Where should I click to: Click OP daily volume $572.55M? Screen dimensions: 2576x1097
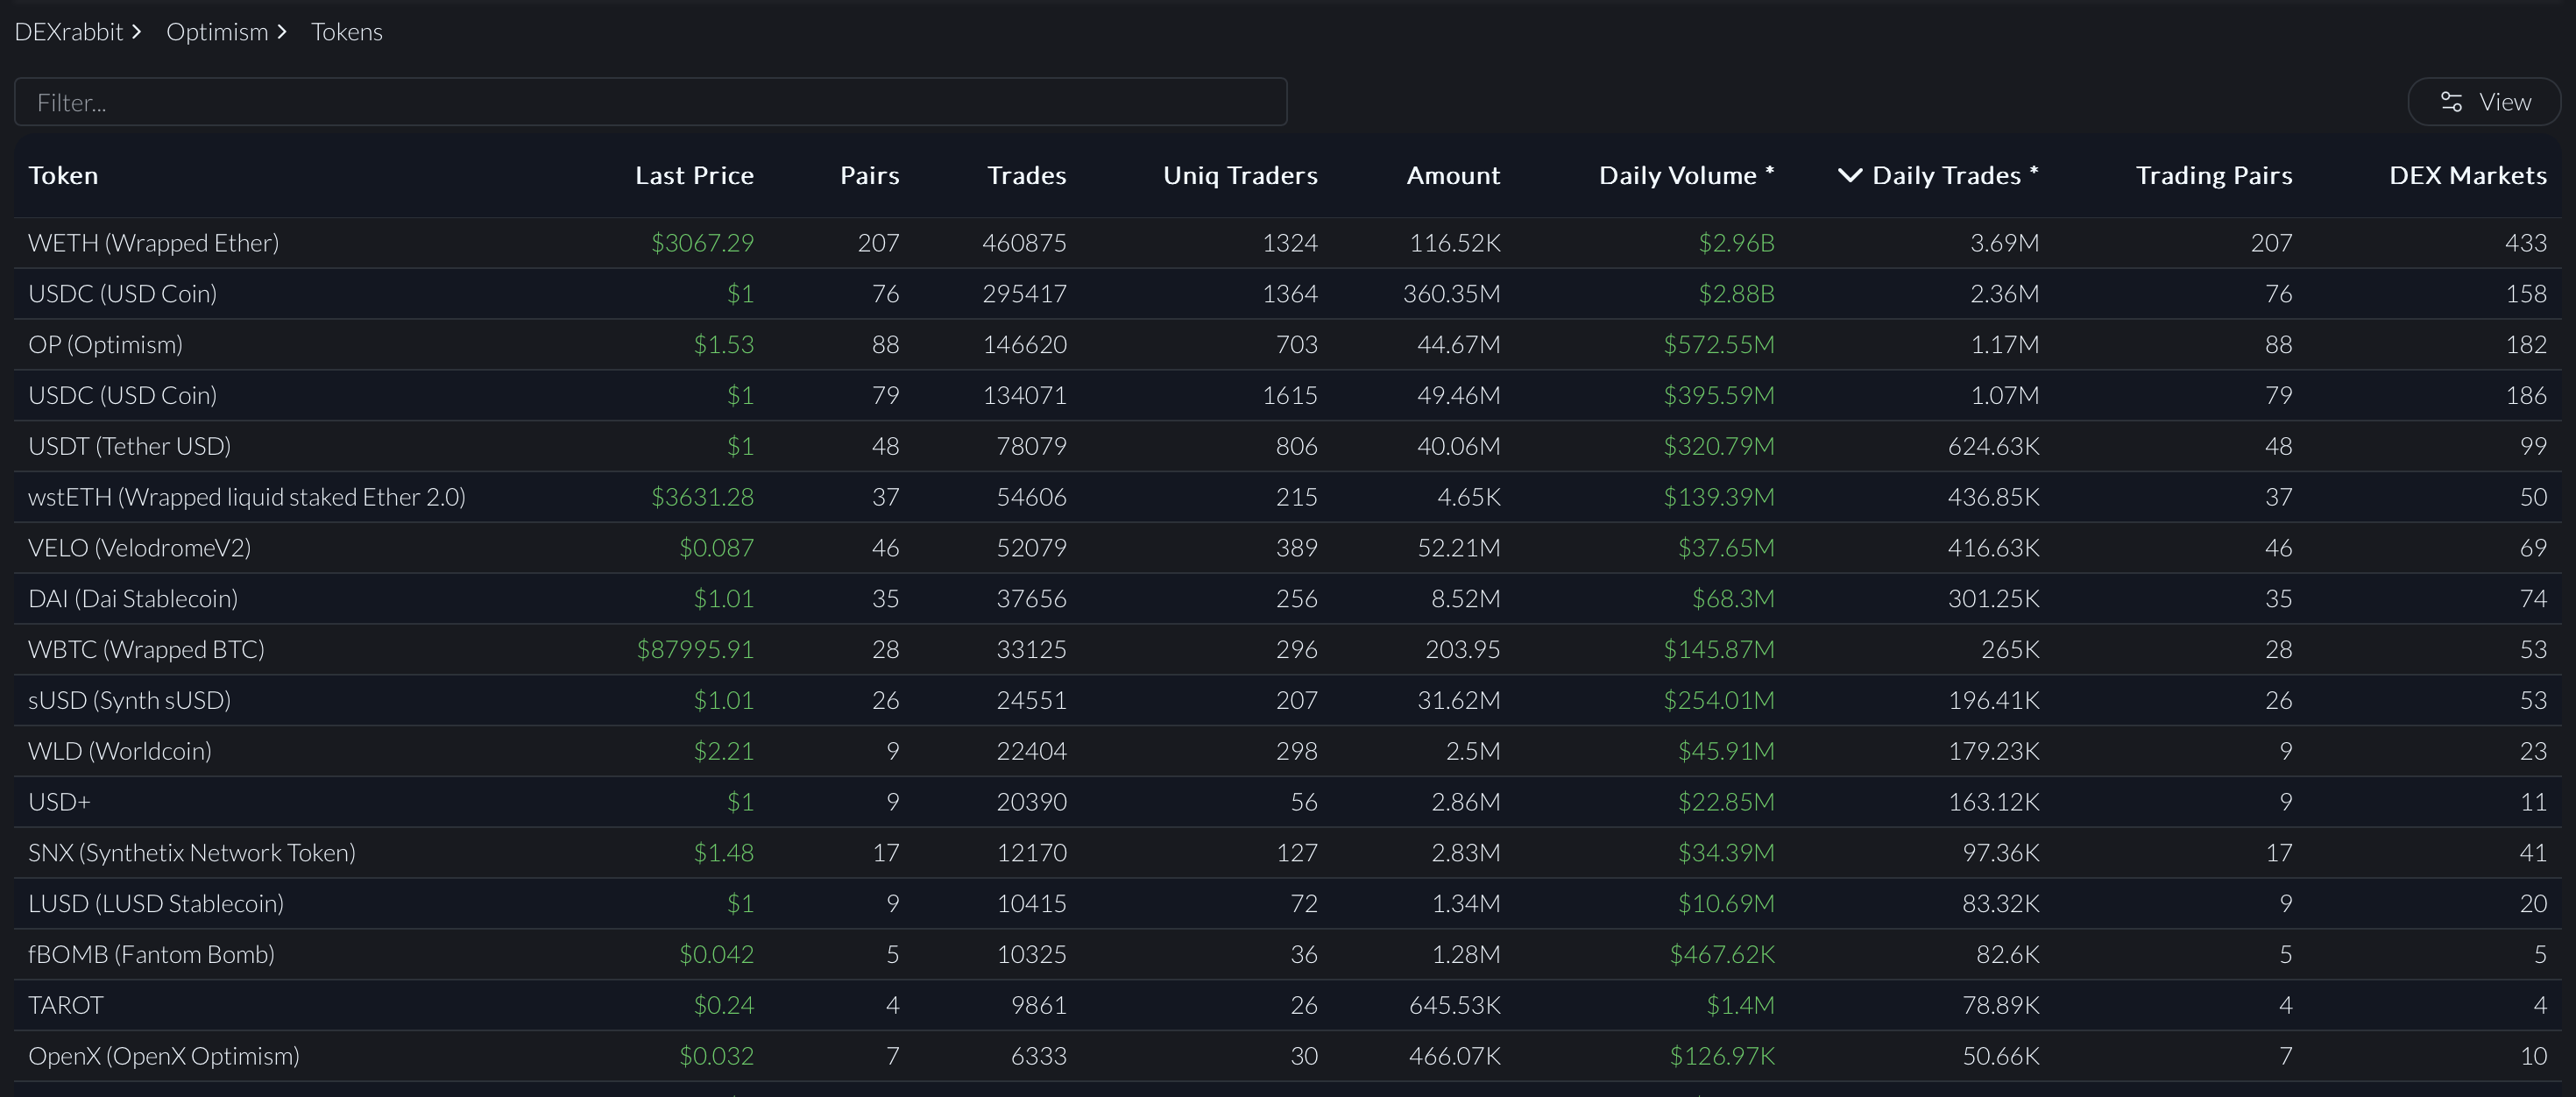pyautogui.click(x=1719, y=345)
